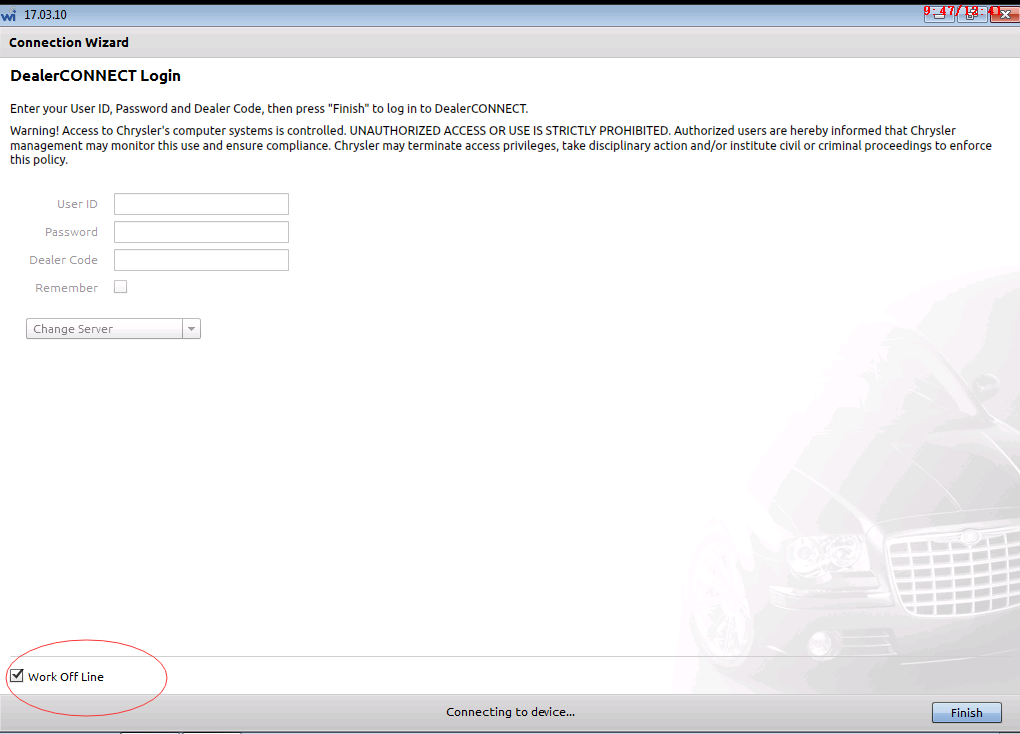Screen dimensions: 1020x734
Task: Click the 'Connection Wizard' title text
Action: pyautogui.click(x=68, y=42)
